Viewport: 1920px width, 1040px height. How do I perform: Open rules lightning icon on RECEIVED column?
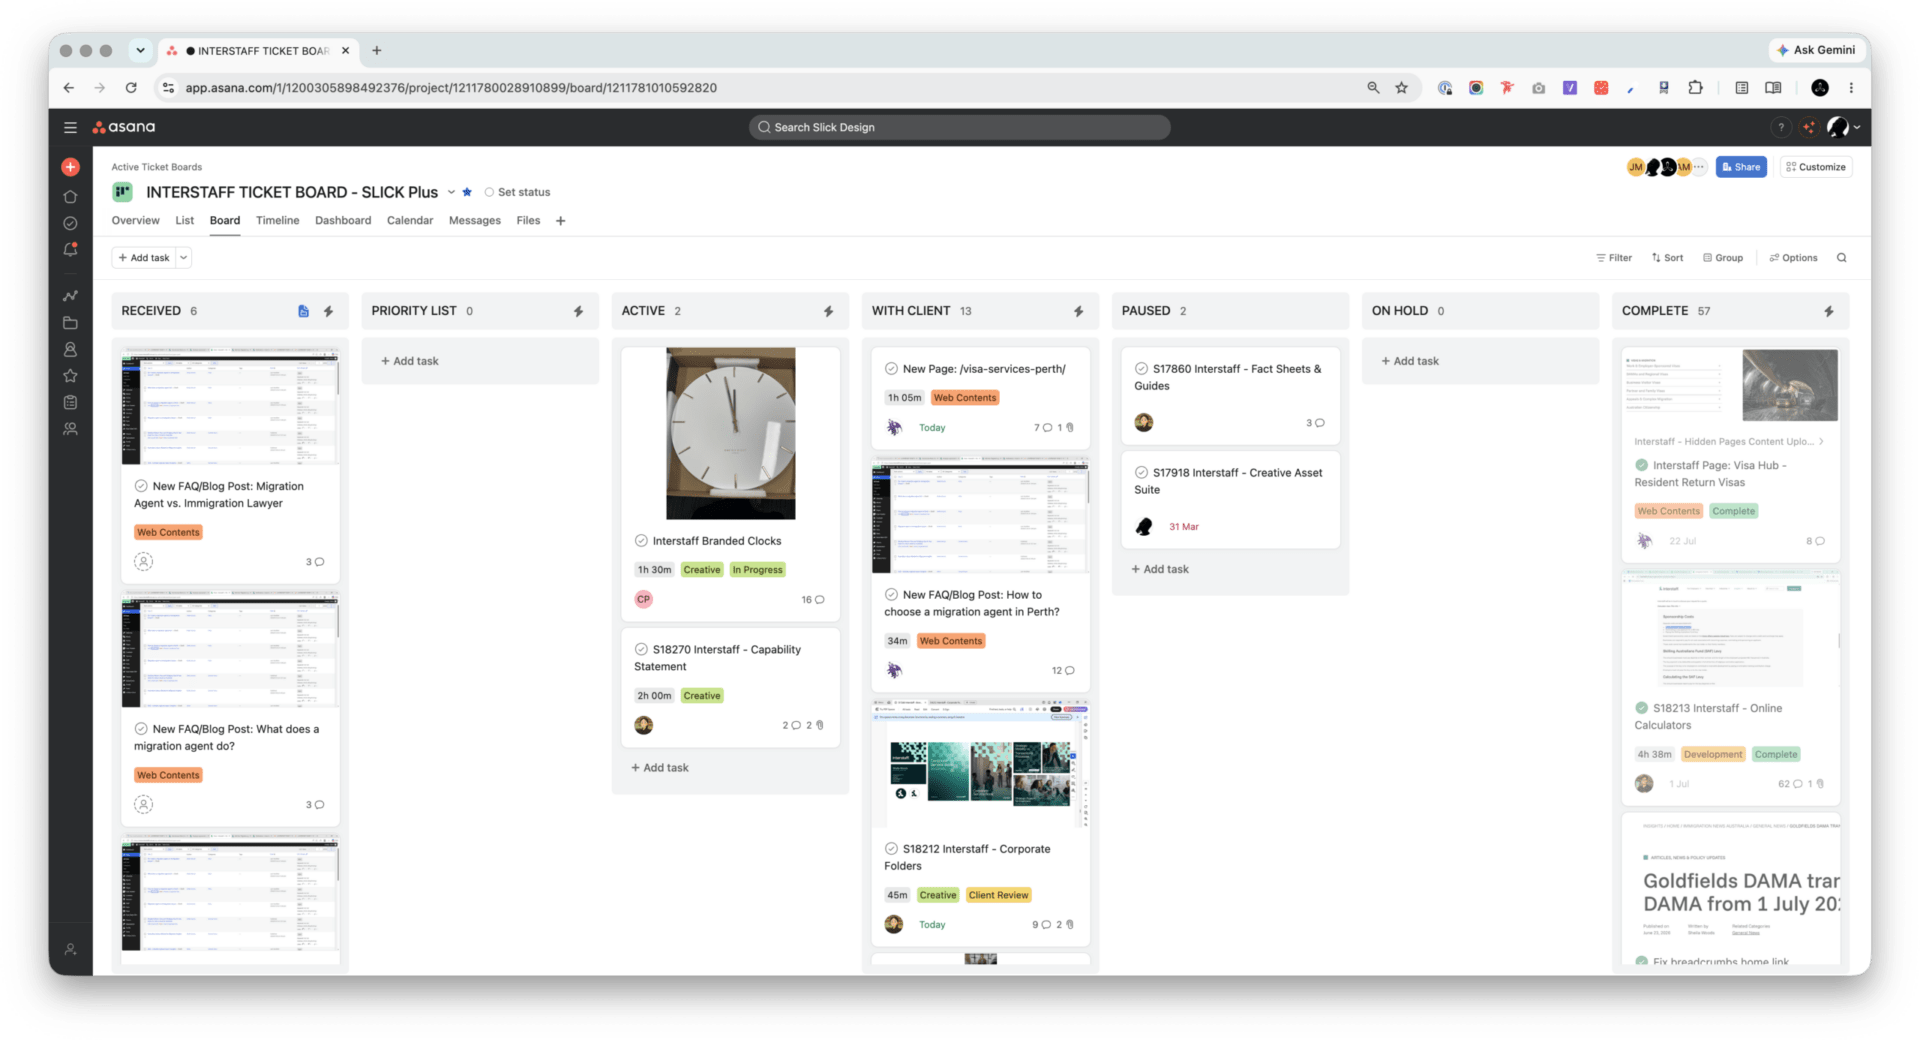(x=328, y=311)
